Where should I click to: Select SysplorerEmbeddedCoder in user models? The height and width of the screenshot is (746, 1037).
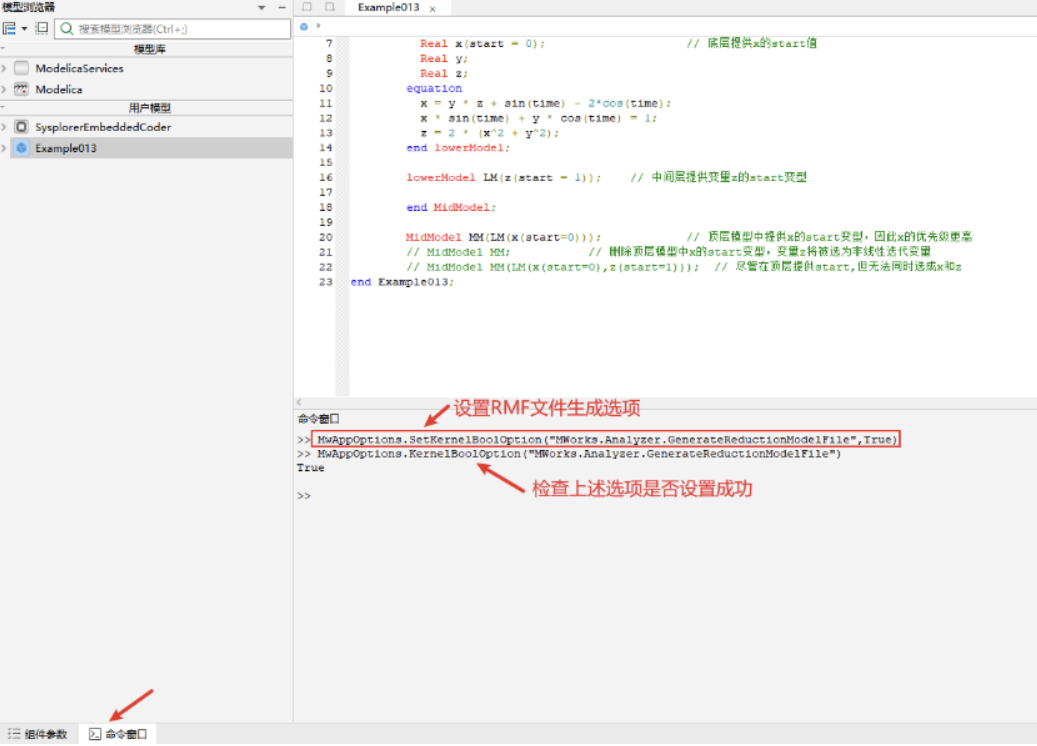point(103,127)
